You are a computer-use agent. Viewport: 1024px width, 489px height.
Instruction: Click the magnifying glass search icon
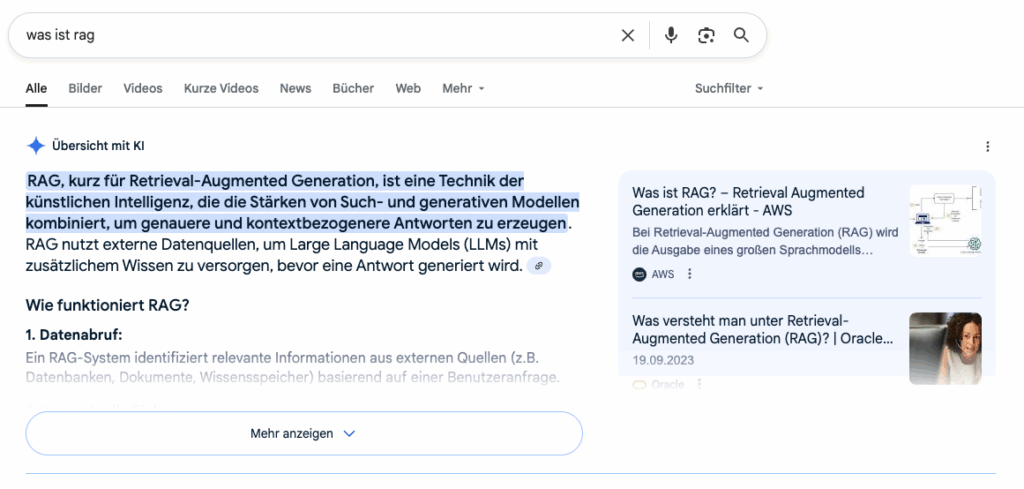(x=741, y=35)
